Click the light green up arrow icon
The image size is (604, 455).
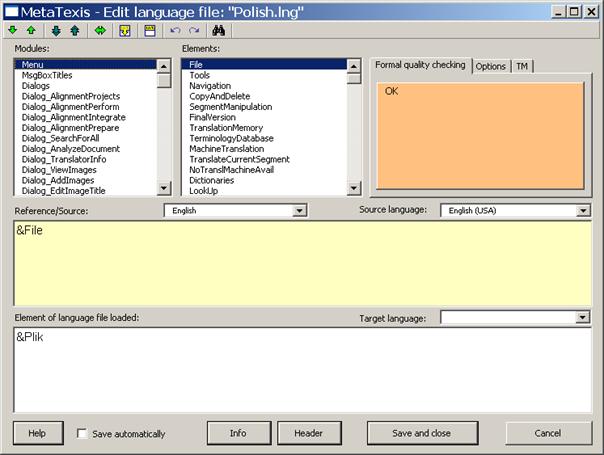tap(31, 30)
